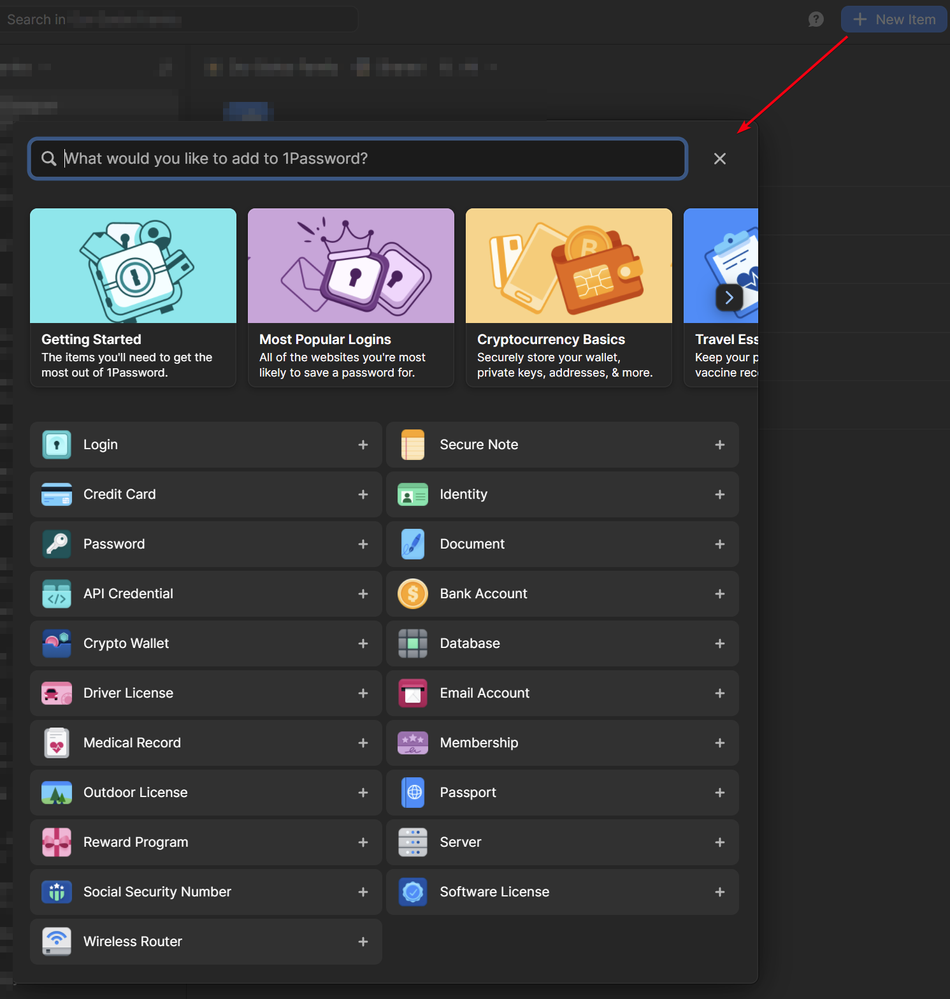Select the Credit Card icon
Screen dimensions: 950x999
coord(57,494)
